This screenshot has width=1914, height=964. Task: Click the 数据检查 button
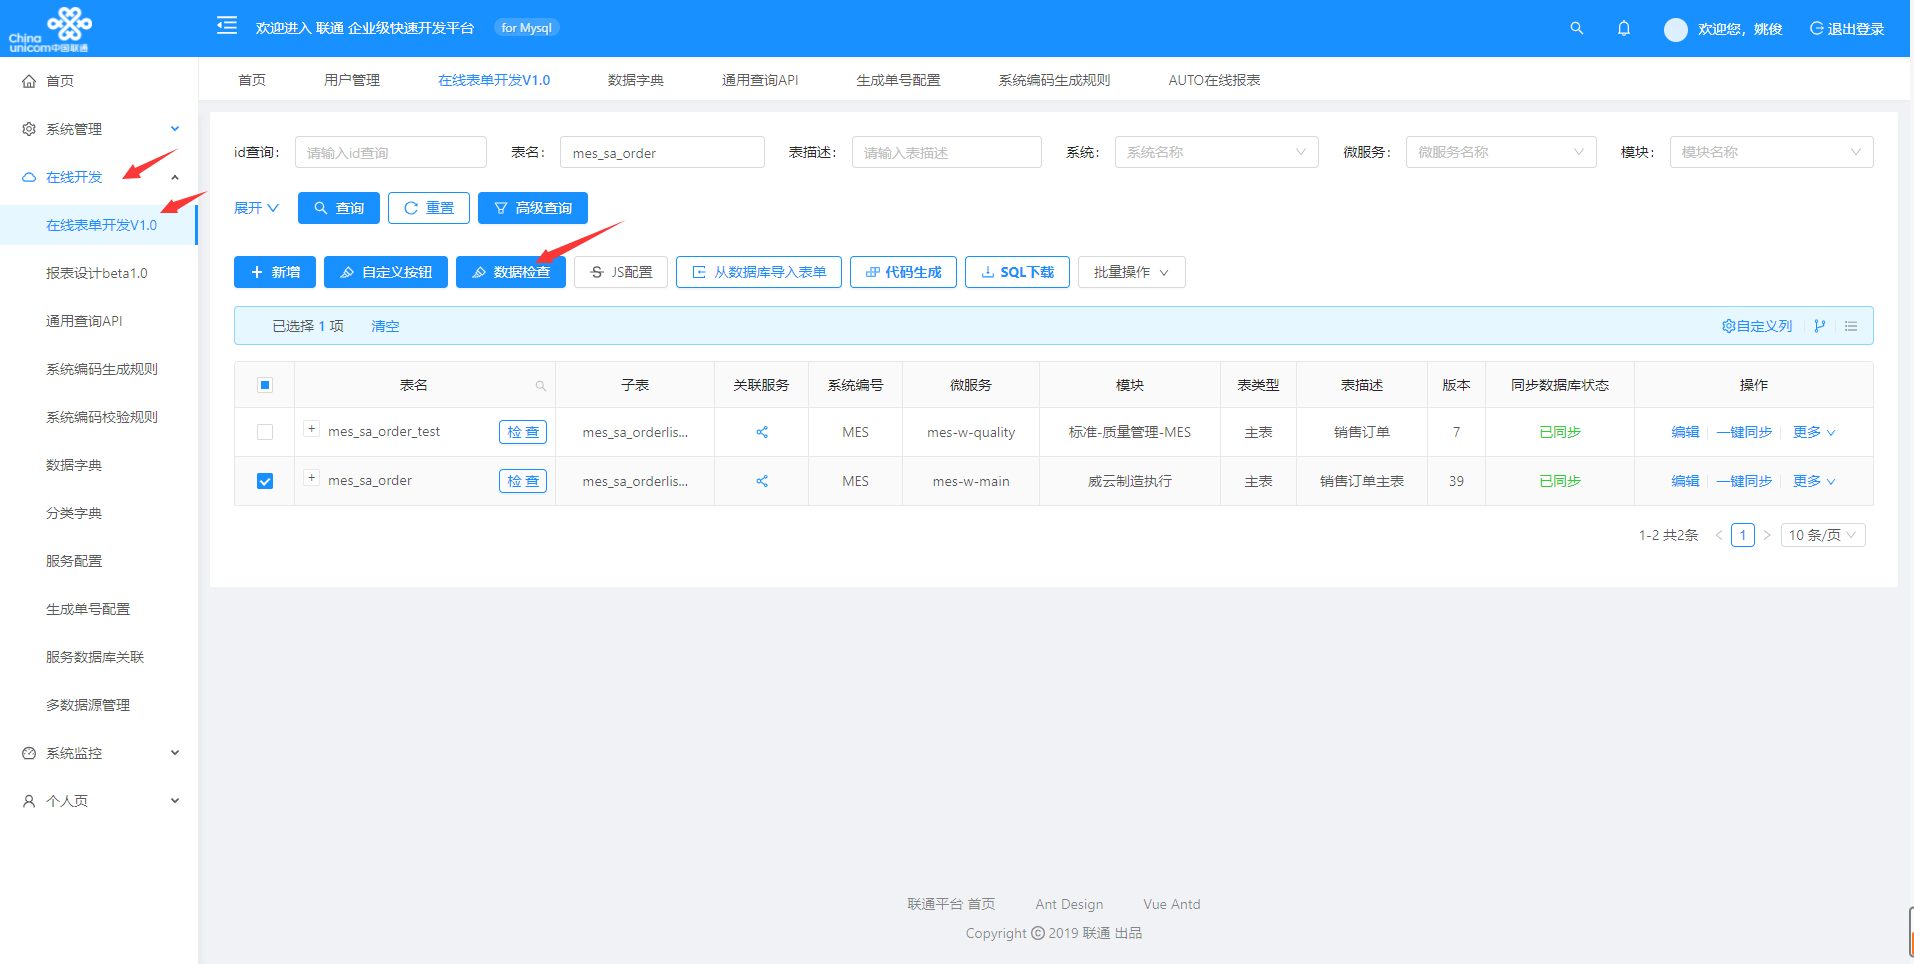511,272
